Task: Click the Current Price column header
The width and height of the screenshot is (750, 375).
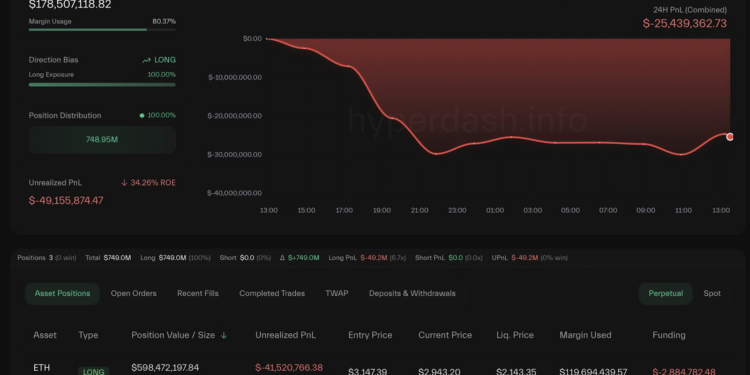Action: 445,335
